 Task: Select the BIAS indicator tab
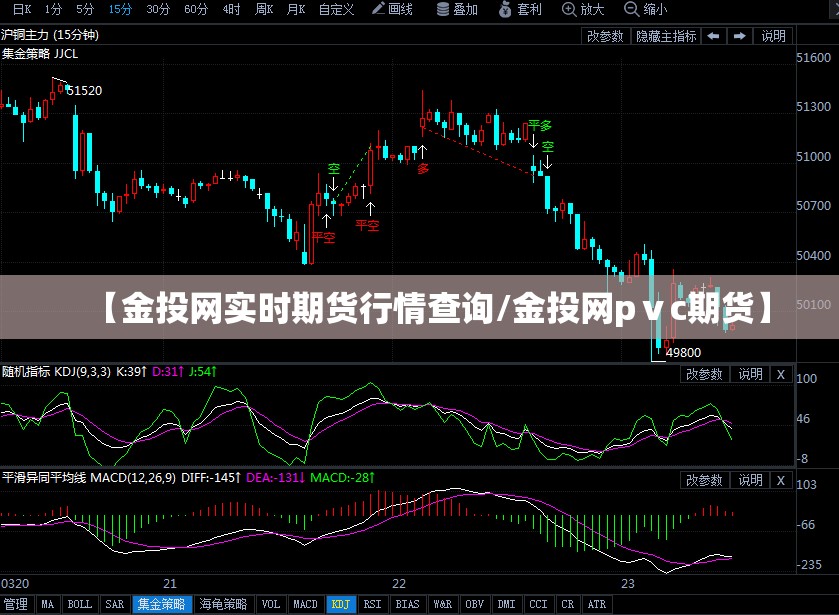(407, 604)
